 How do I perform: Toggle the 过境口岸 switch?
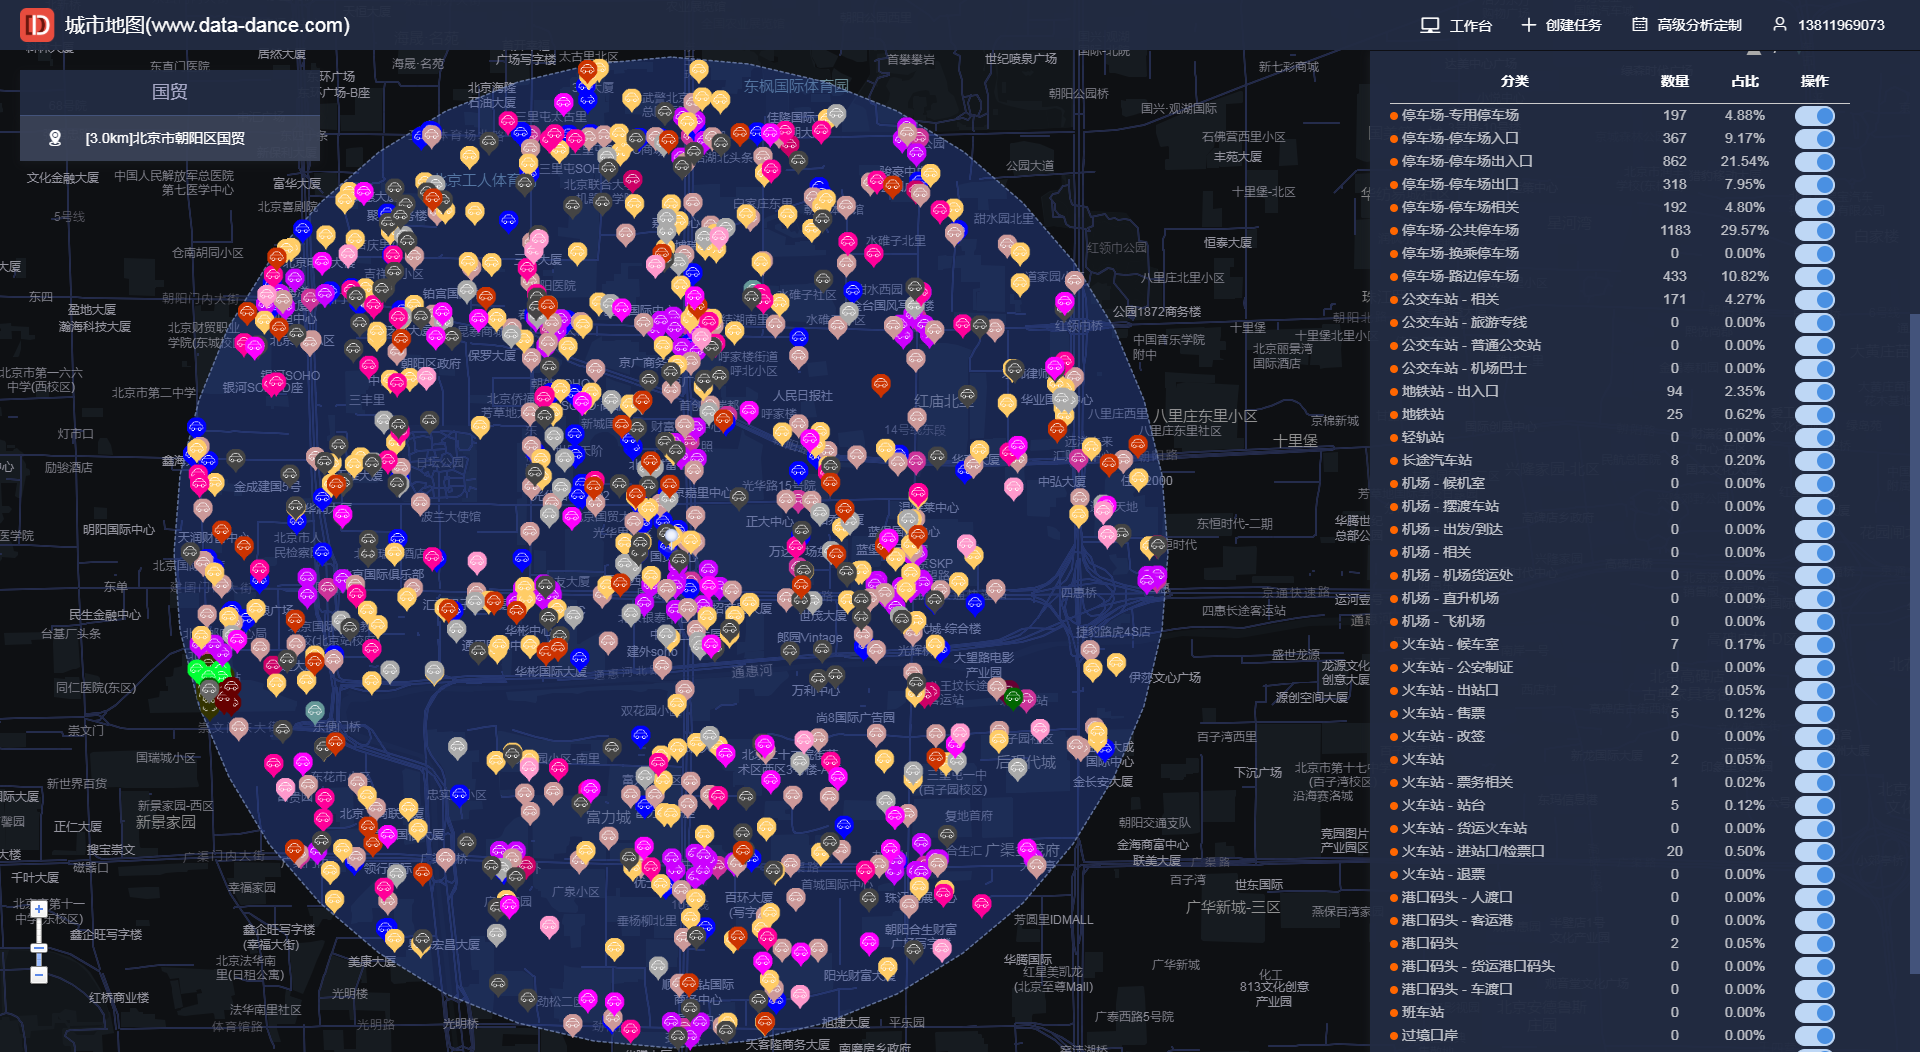(1814, 1035)
